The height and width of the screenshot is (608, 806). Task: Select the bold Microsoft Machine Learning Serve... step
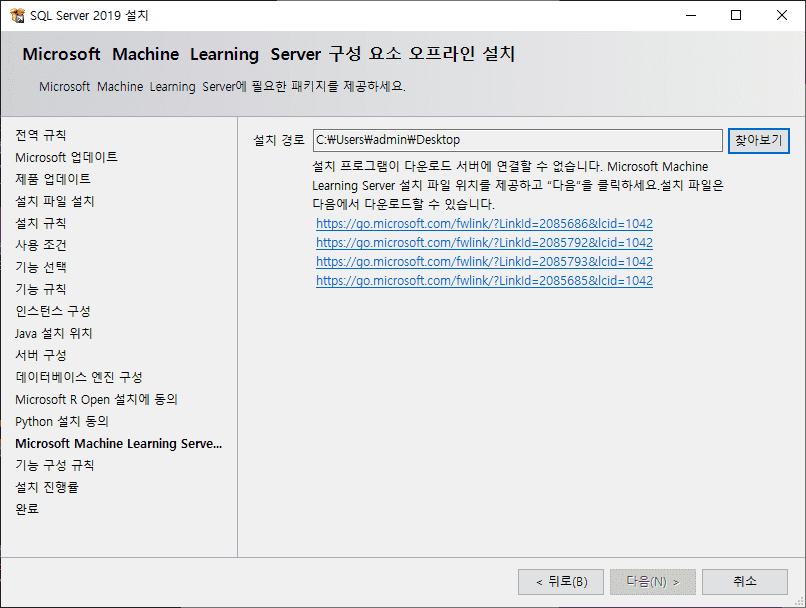(x=119, y=444)
